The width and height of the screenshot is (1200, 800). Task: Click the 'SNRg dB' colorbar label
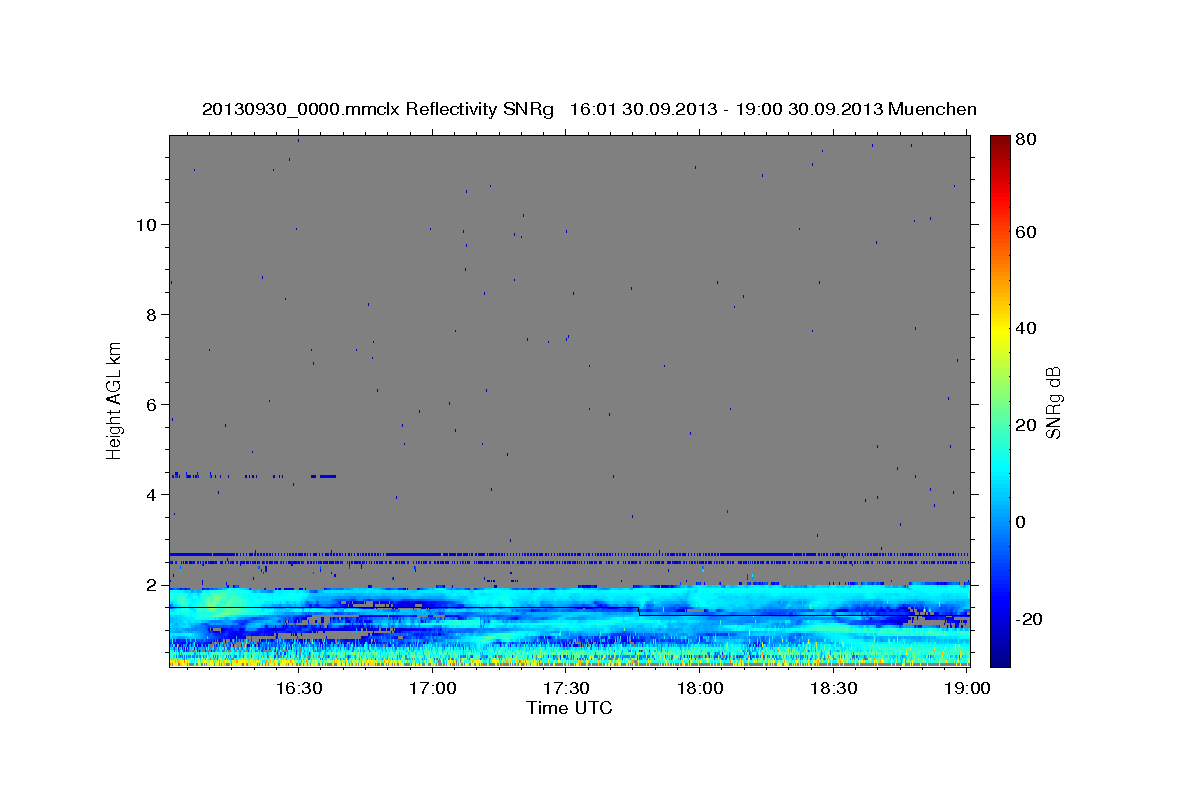click(1052, 403)
